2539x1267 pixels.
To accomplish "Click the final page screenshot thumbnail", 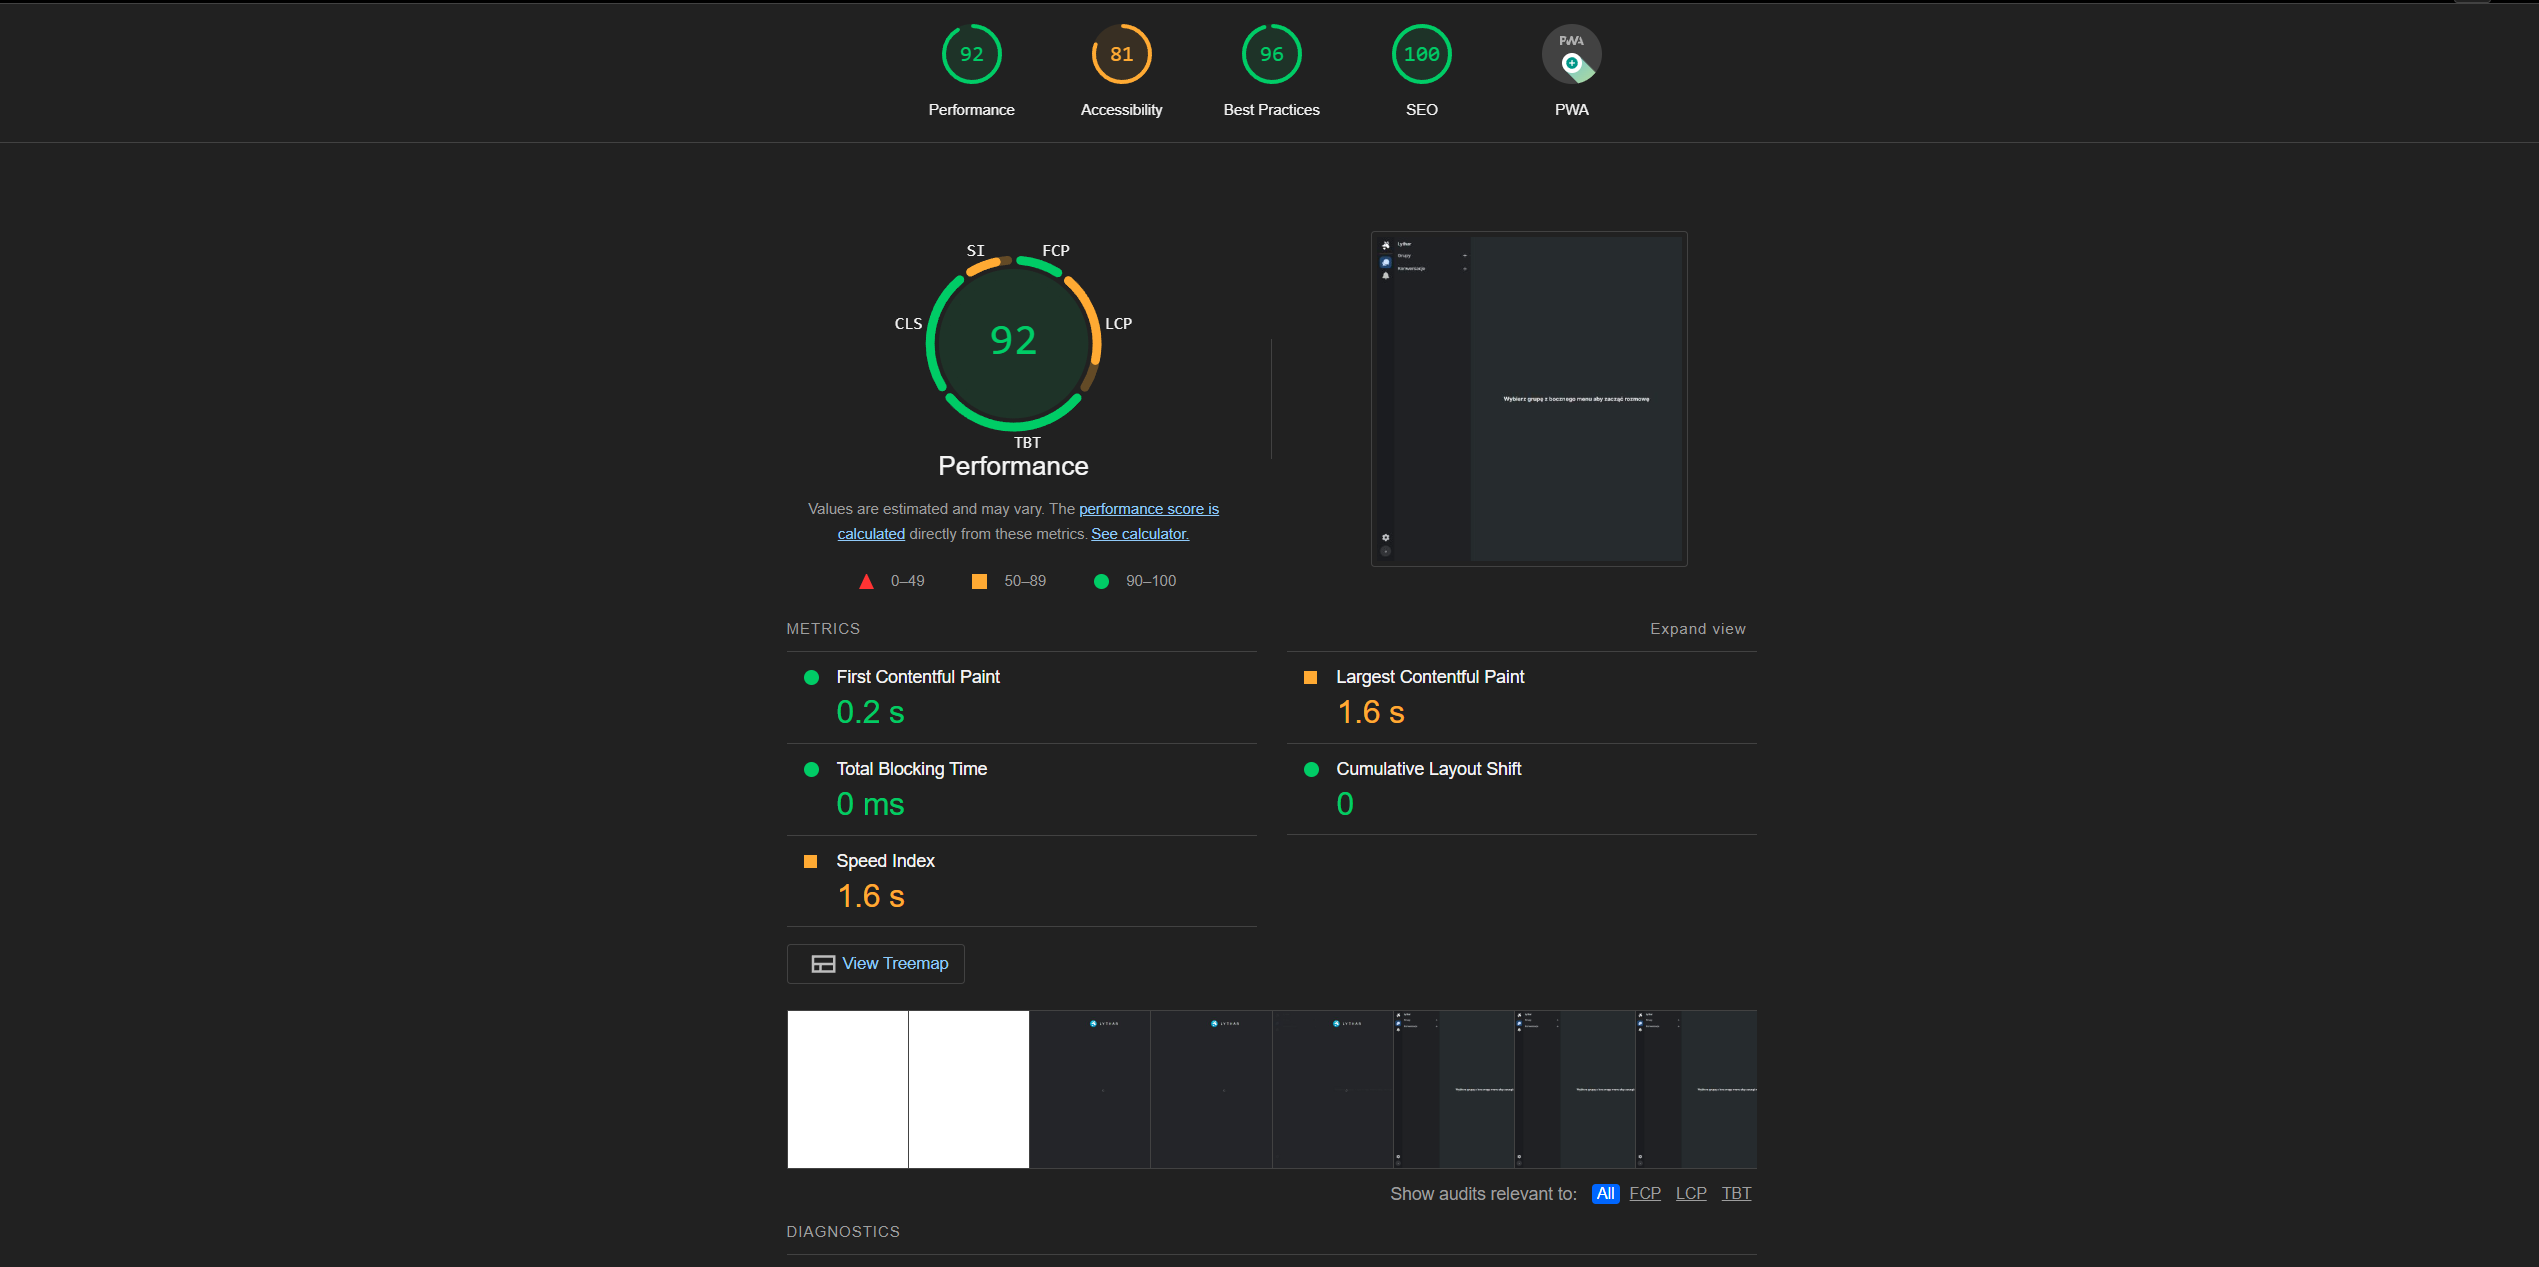I will point(1528,399).
